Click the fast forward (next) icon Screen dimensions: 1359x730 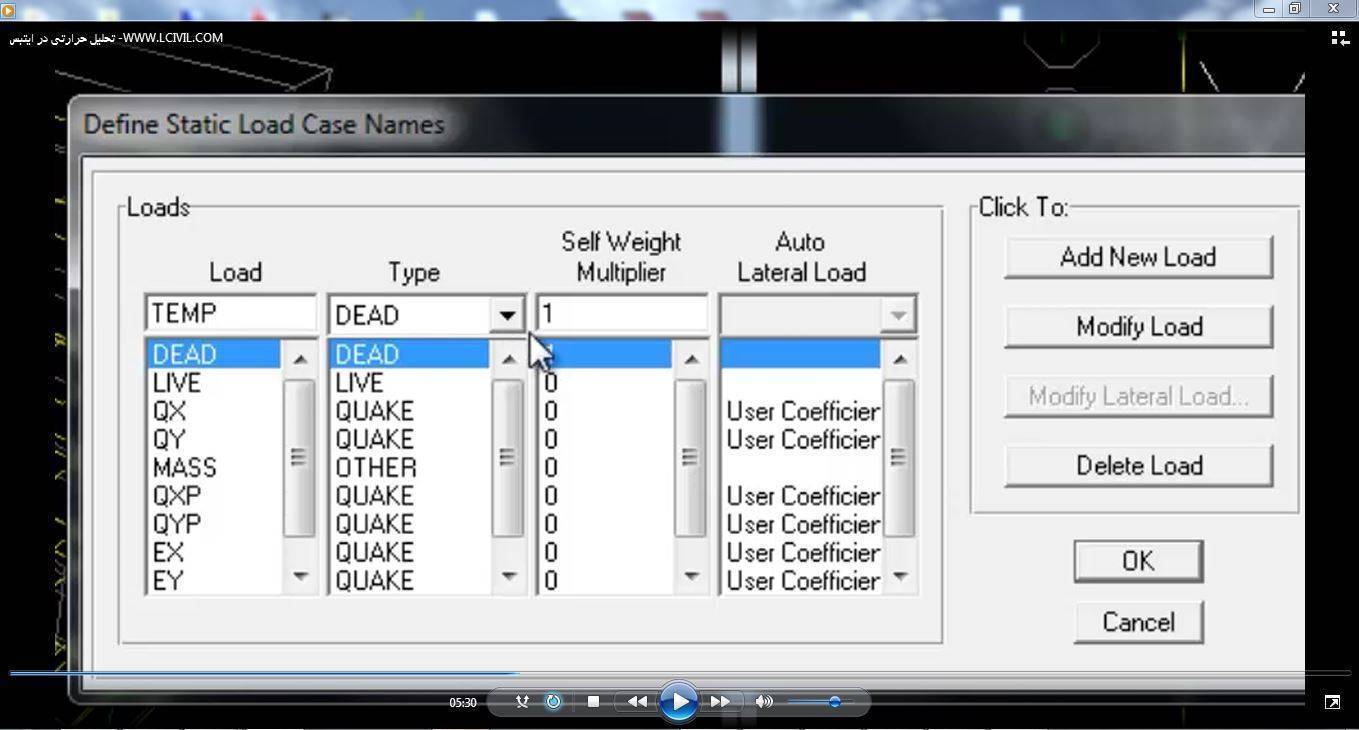point(721,702)
